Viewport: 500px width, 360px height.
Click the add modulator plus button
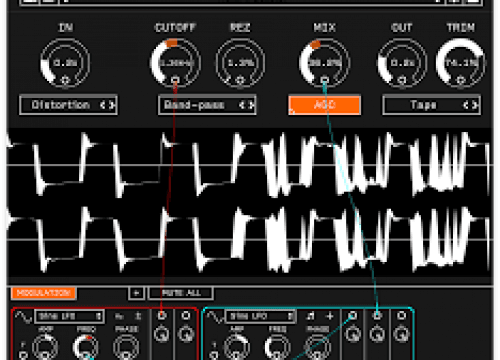tap(136, 293)
